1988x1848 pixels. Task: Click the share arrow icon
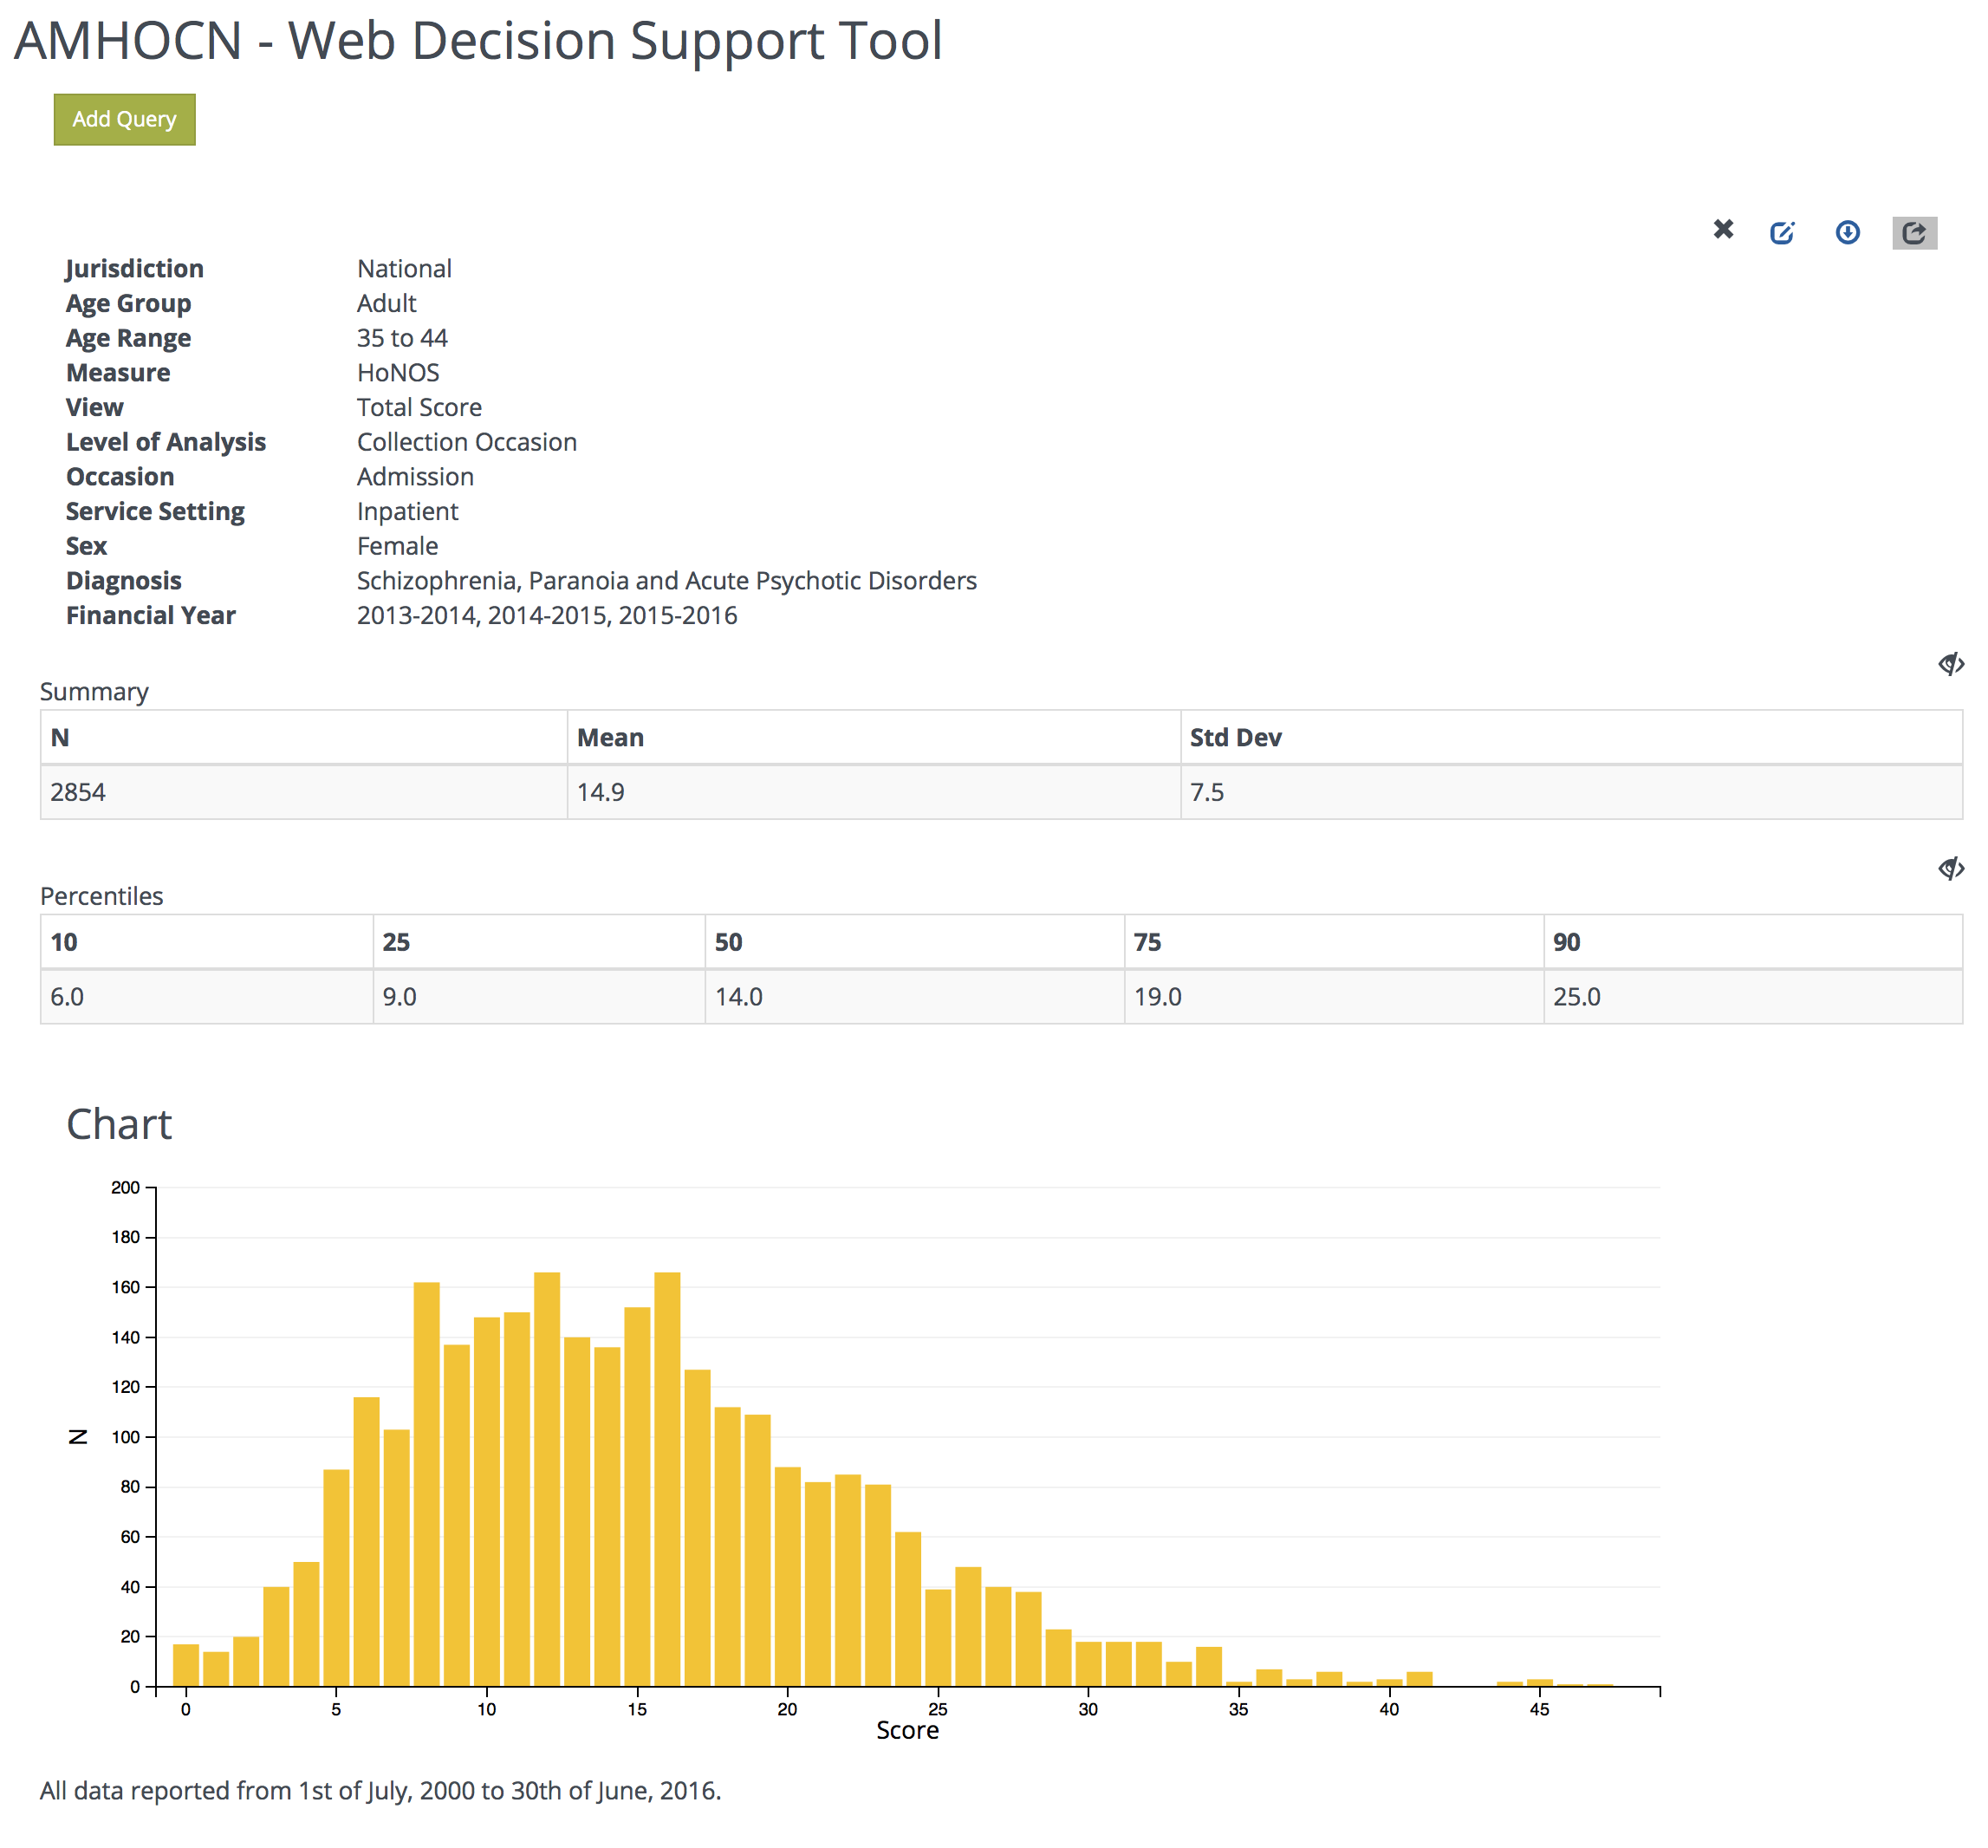coord(1914,233)
